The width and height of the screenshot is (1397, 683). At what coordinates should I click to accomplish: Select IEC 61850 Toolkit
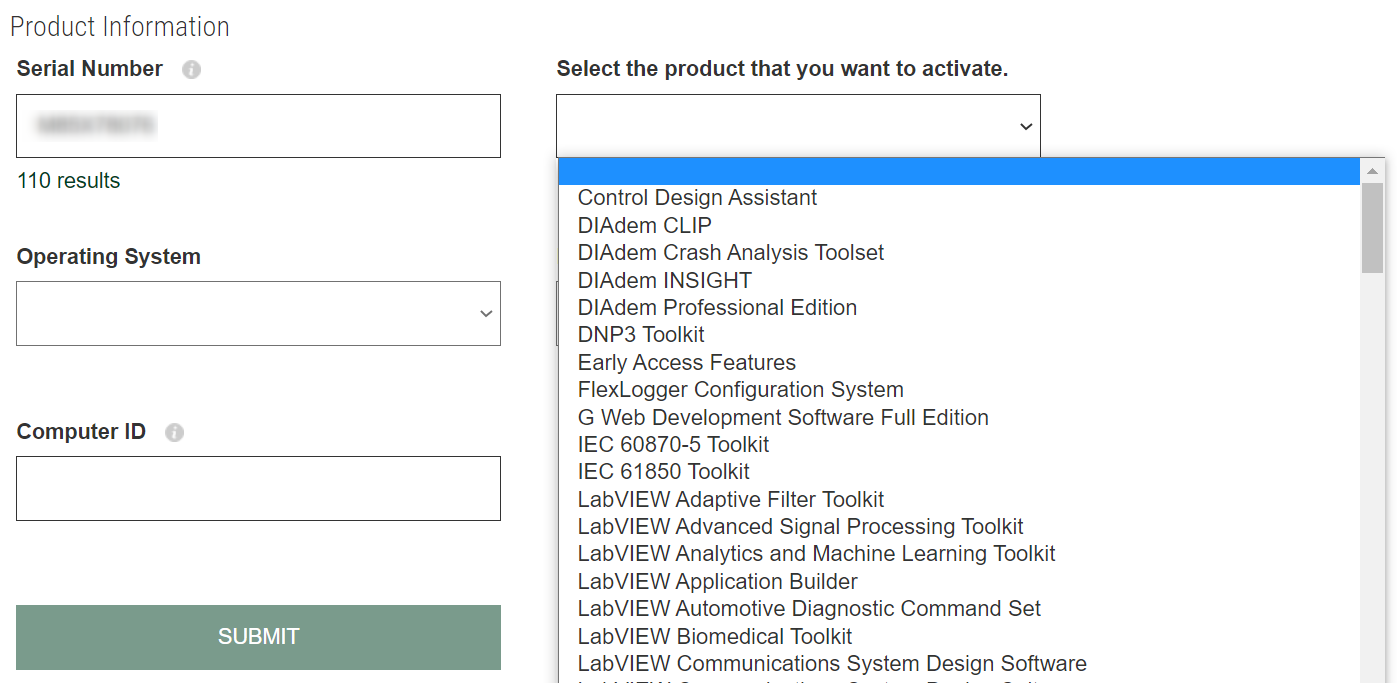pos(959,472)
